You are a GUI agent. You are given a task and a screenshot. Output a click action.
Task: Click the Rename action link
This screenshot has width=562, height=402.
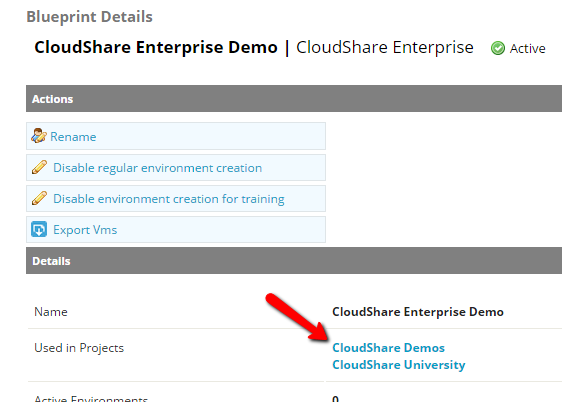(73, 137)
